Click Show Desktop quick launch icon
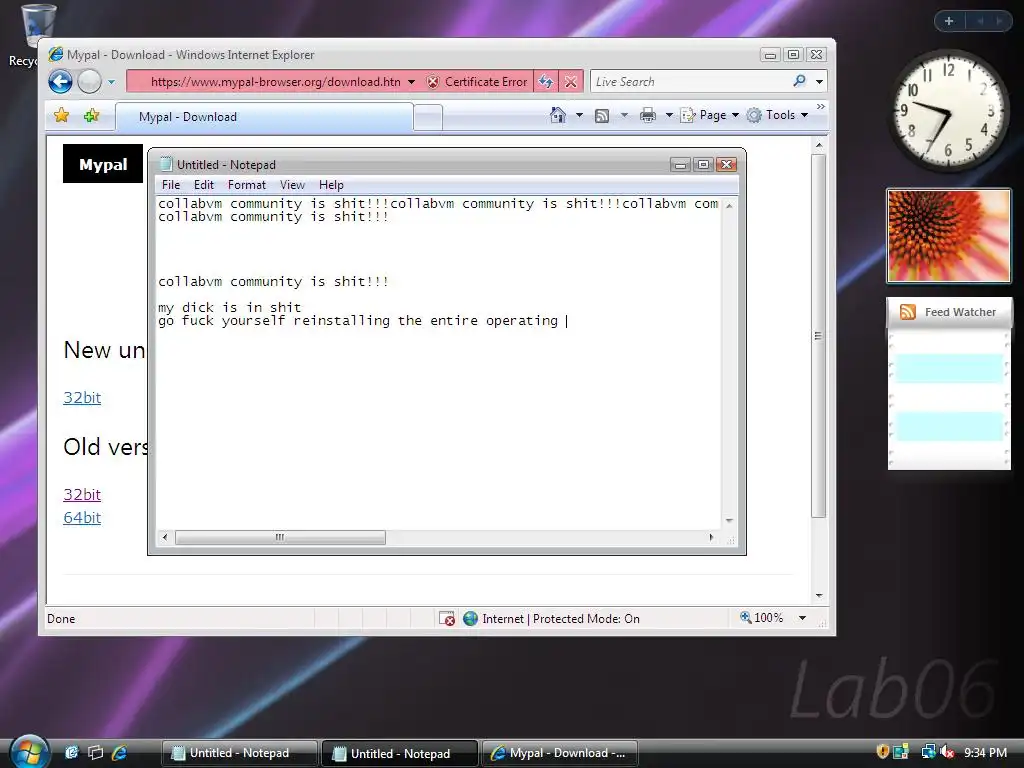Image resolution: width=1024 pixels, height=768 pixels. coord(72,753)
